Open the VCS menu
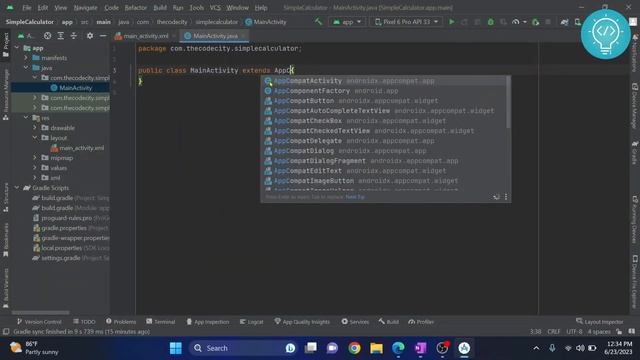 click(x=215, y=8)
